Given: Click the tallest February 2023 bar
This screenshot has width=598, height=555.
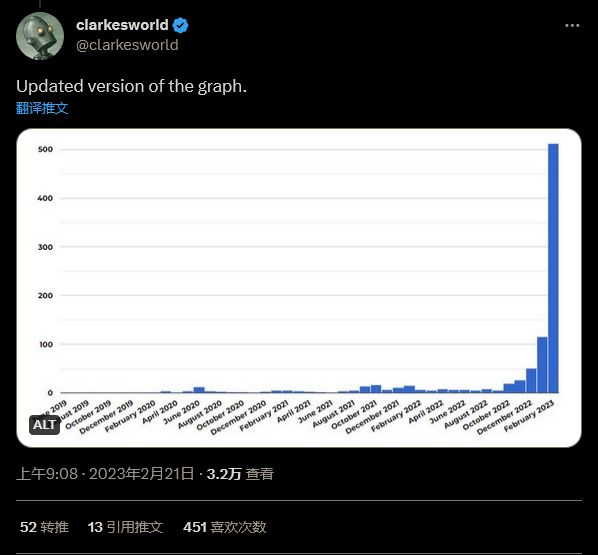Looking at the screenshot, I should pyautogui.click(x=553, y=268).
